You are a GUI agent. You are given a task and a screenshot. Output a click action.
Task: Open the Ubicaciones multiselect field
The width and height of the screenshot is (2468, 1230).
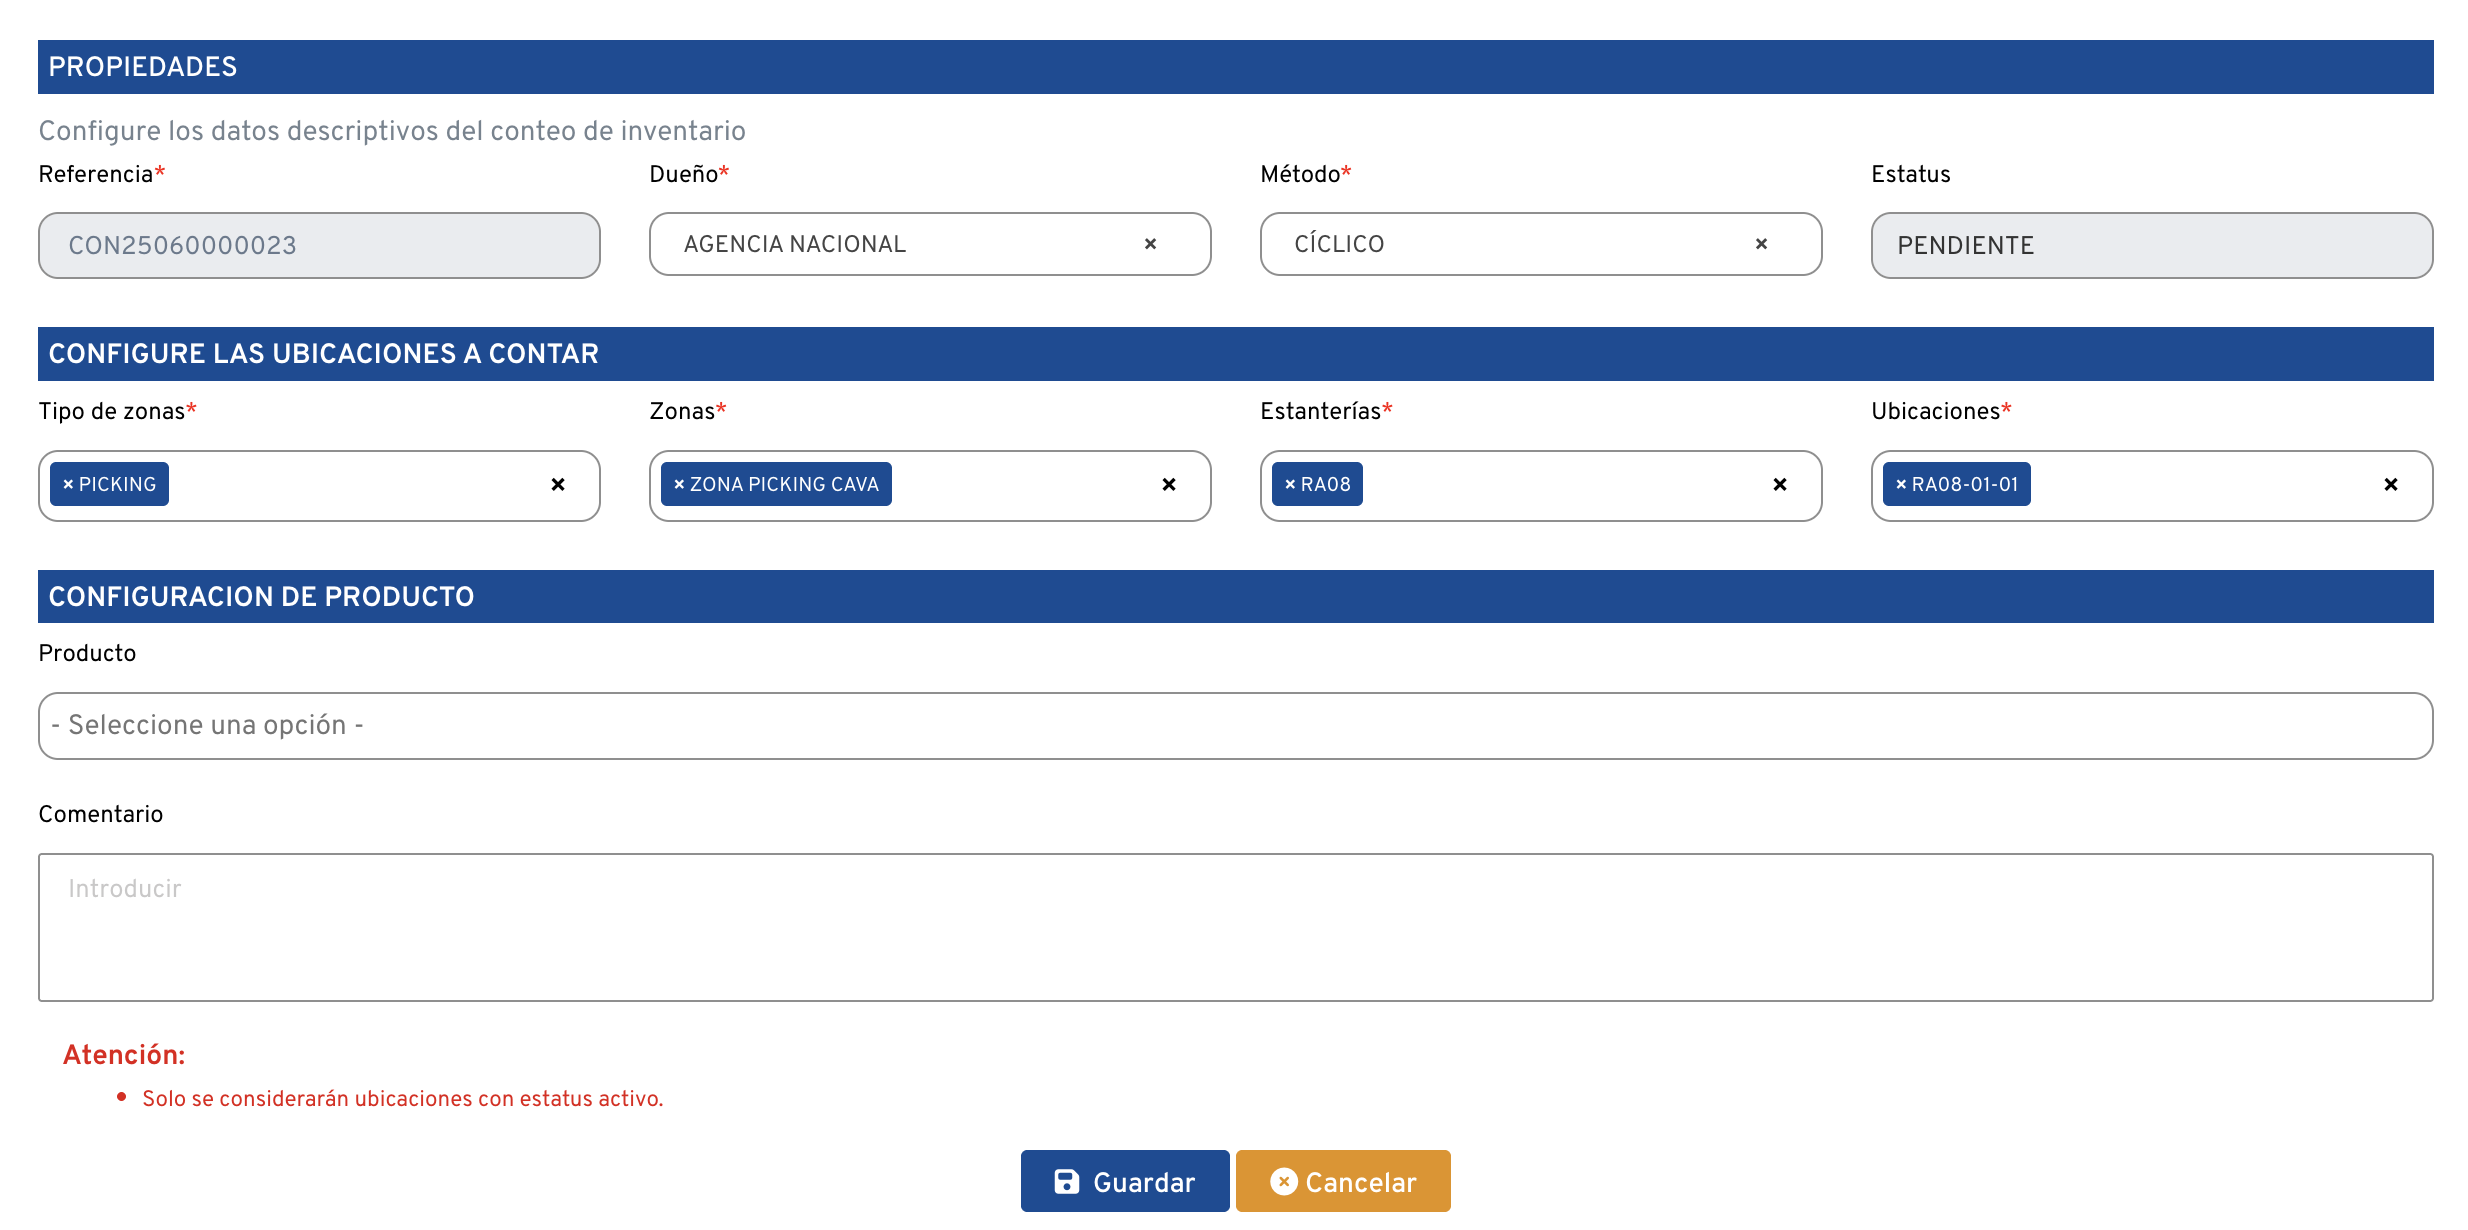pos(2200,486)
